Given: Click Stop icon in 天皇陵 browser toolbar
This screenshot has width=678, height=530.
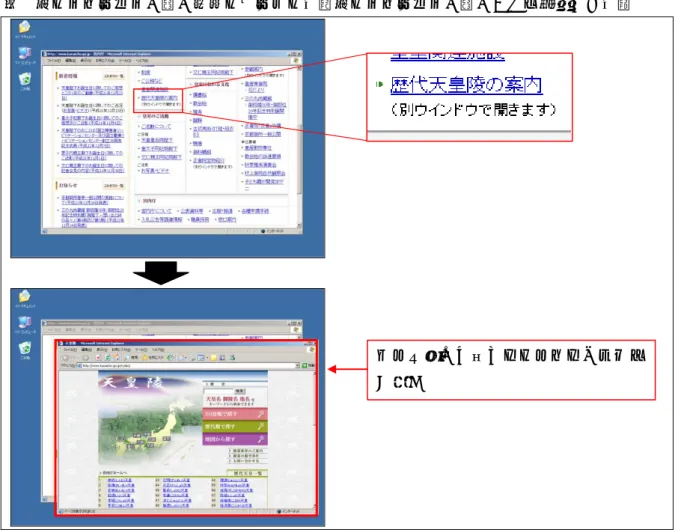Looking at the screenshot, I should (x=99, y=358).
